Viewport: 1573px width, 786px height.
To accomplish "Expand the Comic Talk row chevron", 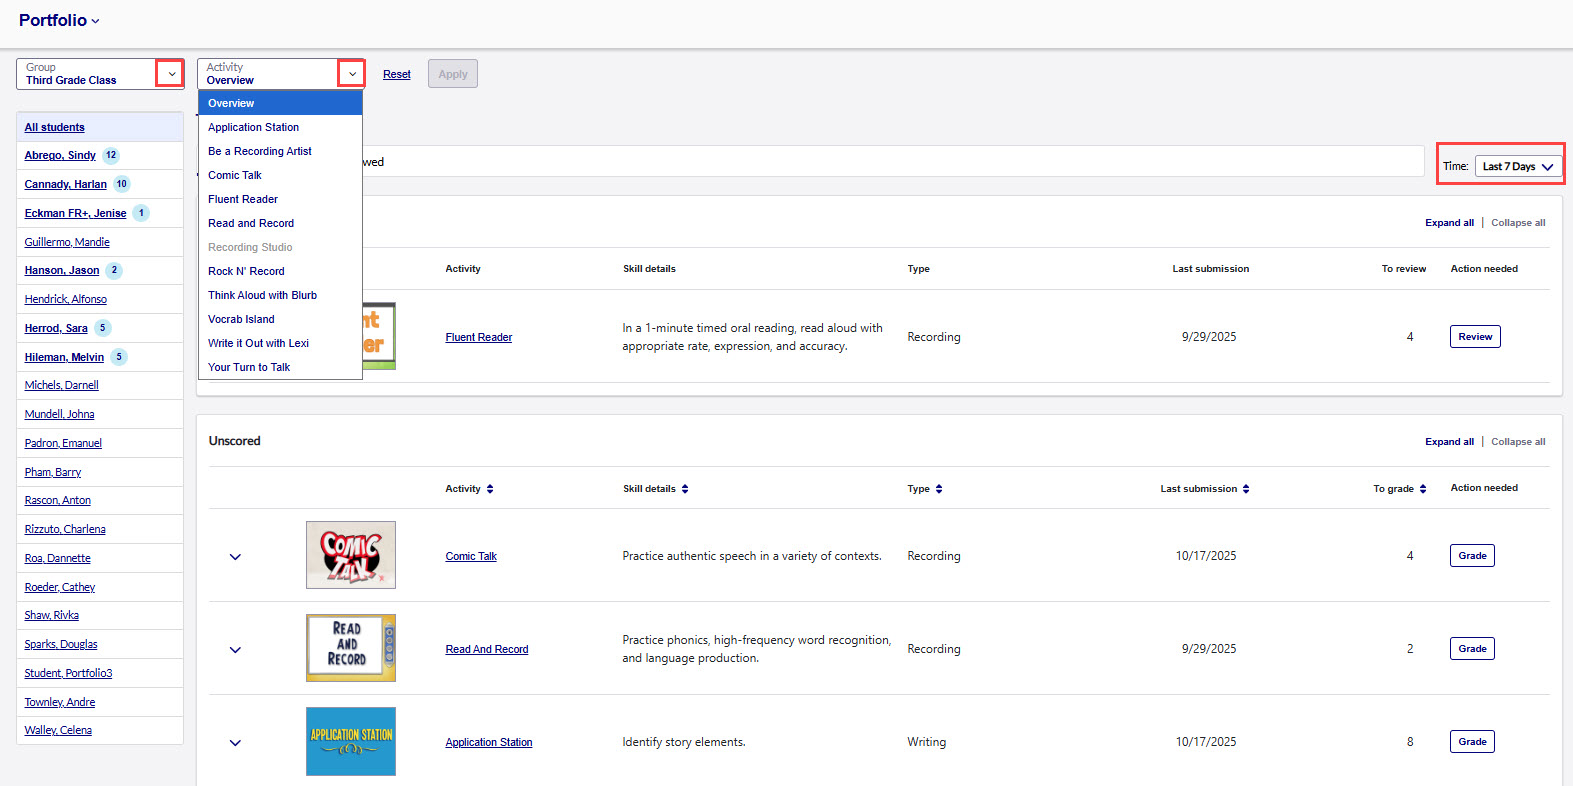I will (235, 557).
